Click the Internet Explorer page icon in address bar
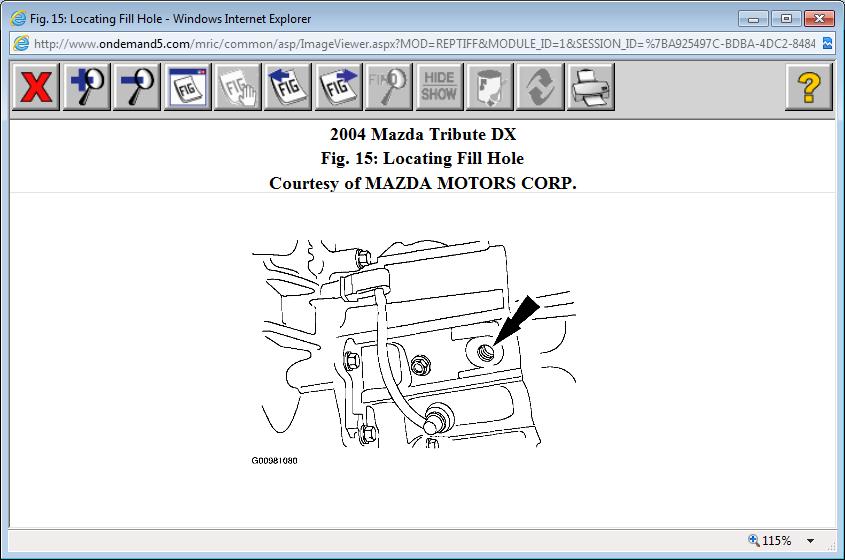This screenshot has height=560, width=845. click(x=21, y=44)
